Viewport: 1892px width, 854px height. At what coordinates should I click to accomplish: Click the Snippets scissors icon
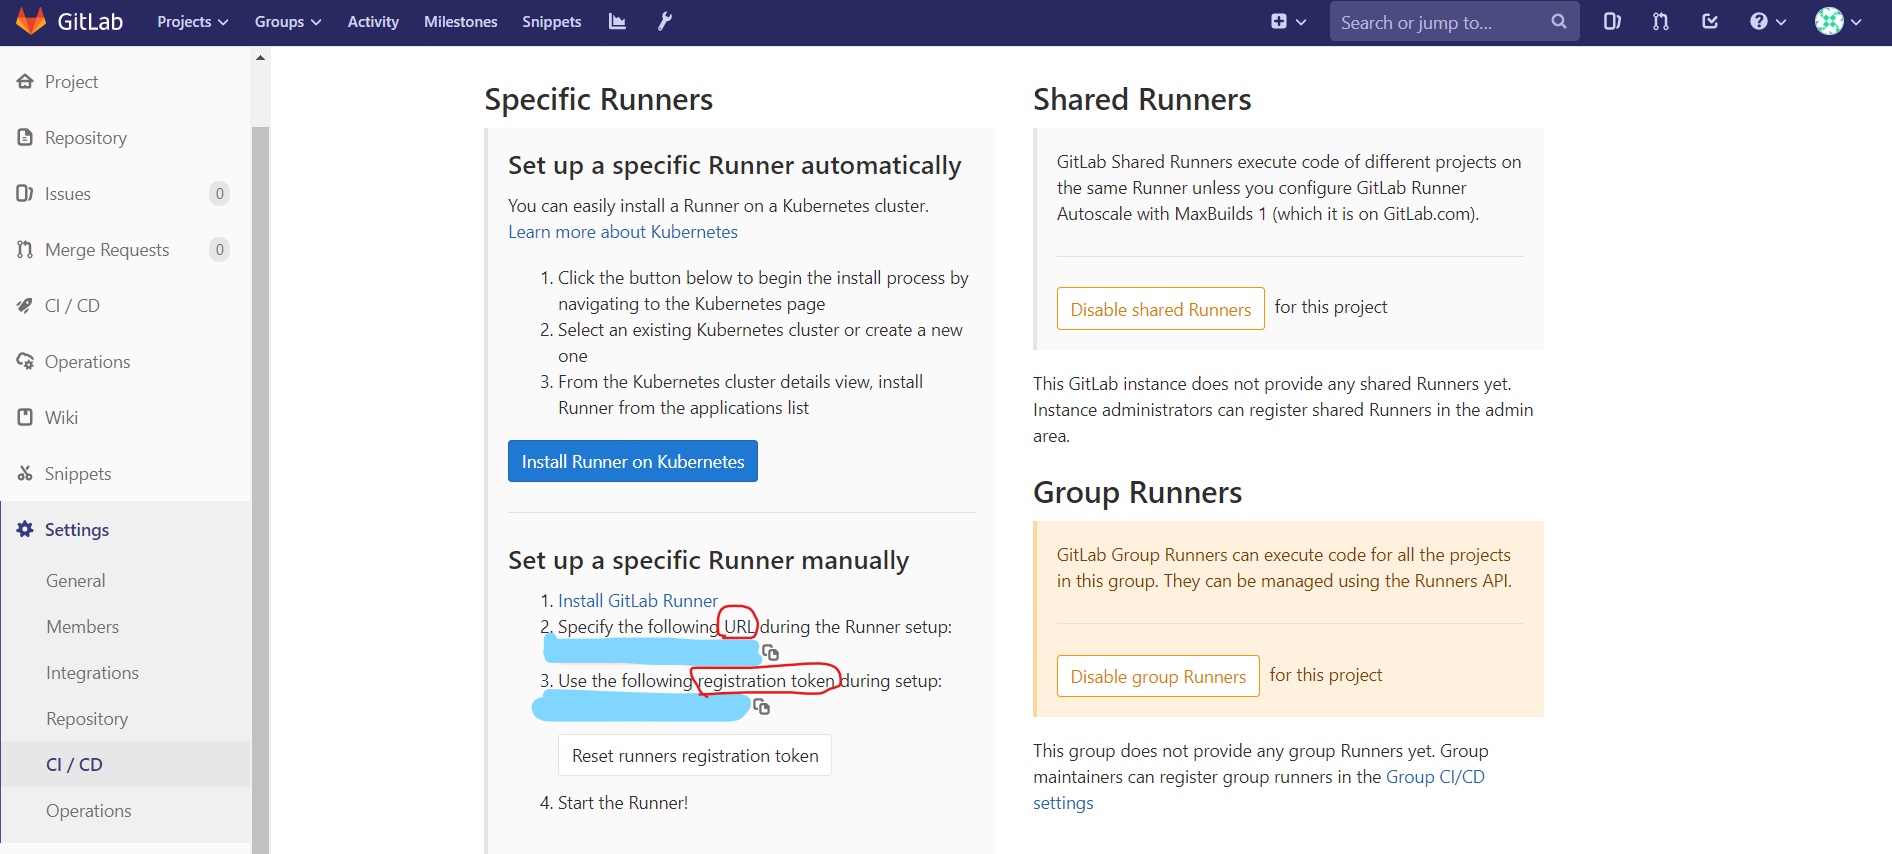pos(25,473)
